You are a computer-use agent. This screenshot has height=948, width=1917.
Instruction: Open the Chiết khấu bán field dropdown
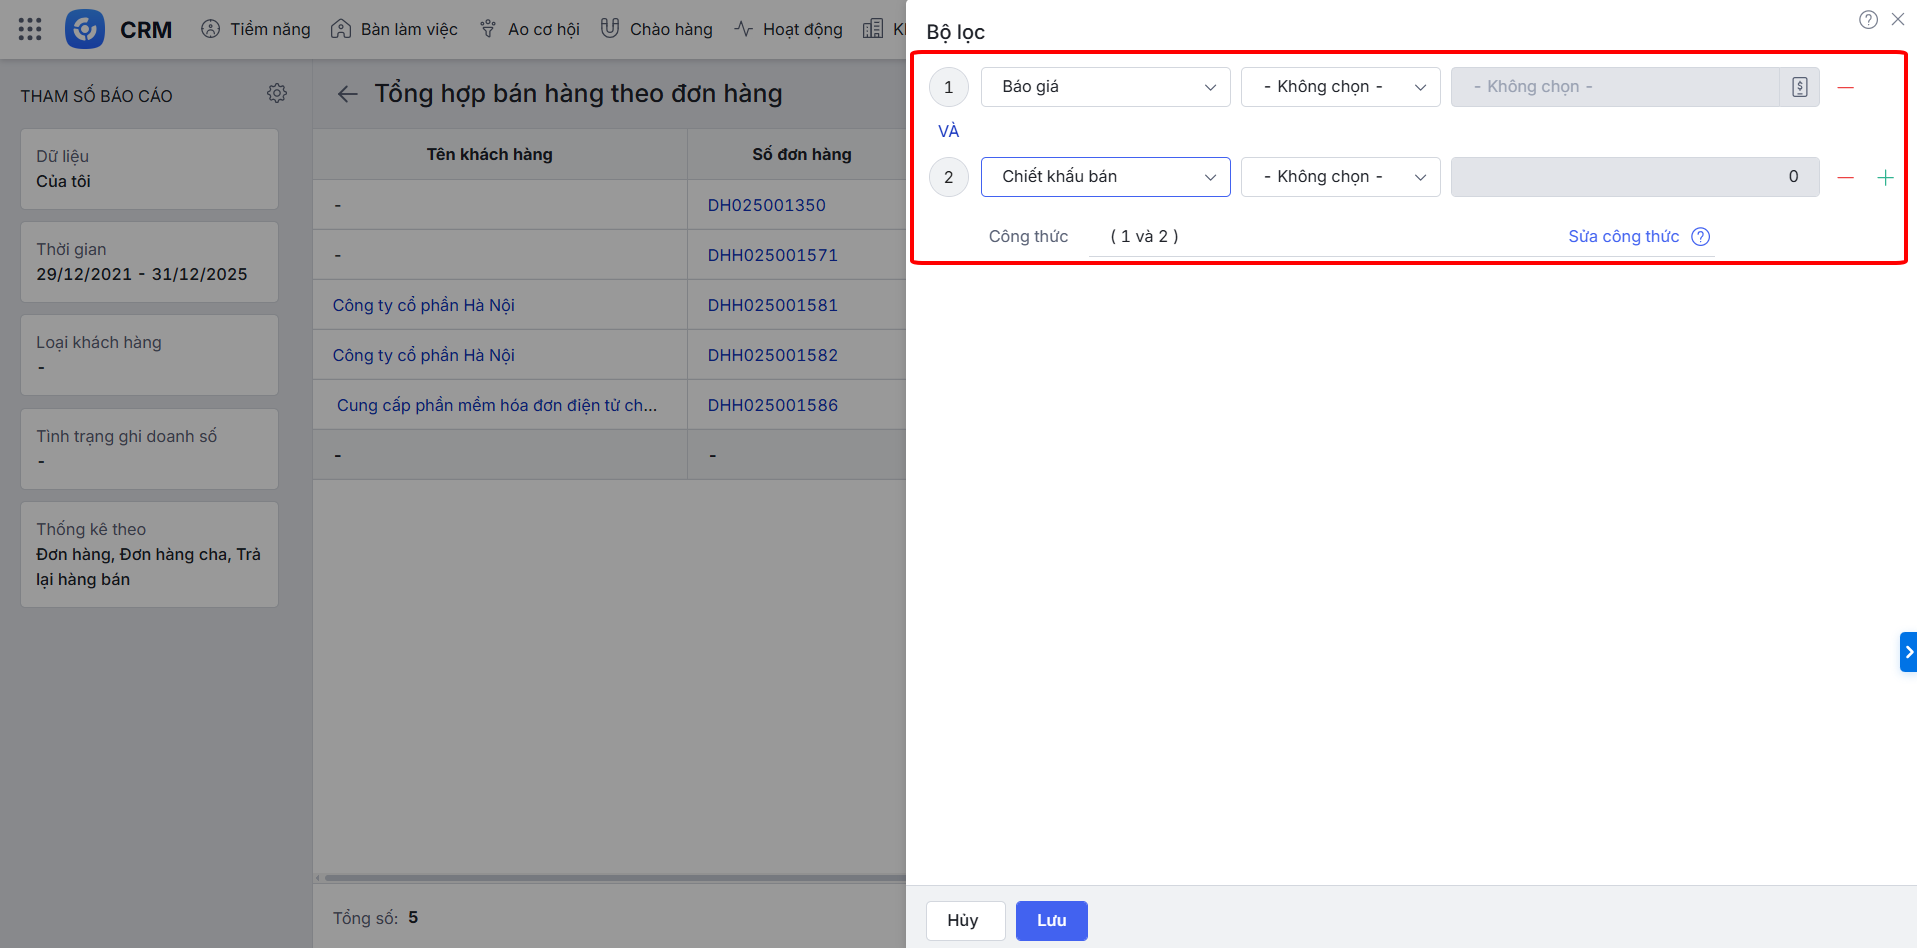coord(1105,177)
